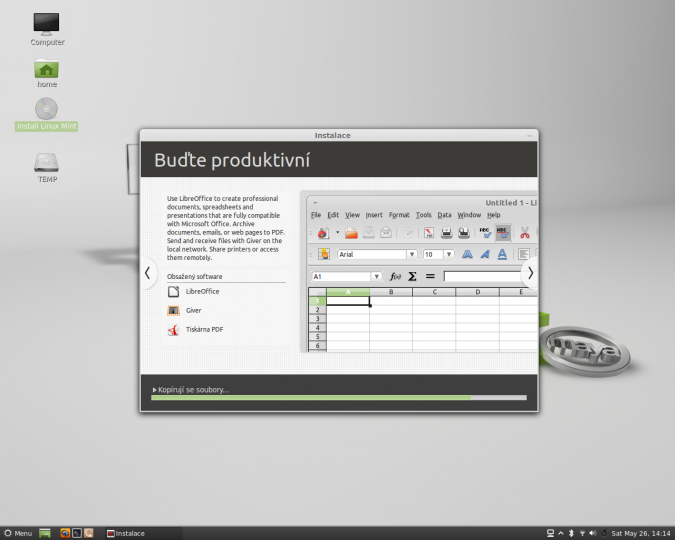Click the orange Open folder icon
Viewport: 675px width, 540px height.
(351, 233)
